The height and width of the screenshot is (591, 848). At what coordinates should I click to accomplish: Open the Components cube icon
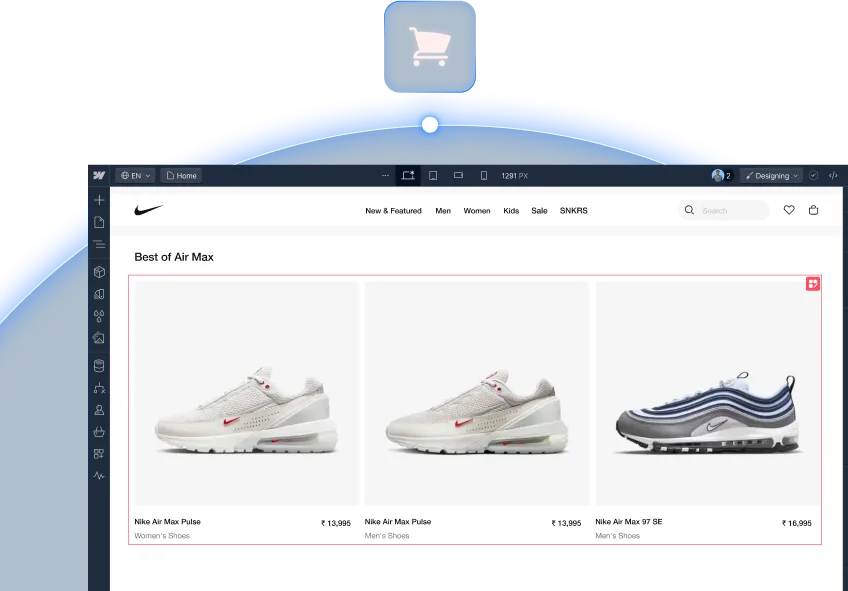(99, 272)
